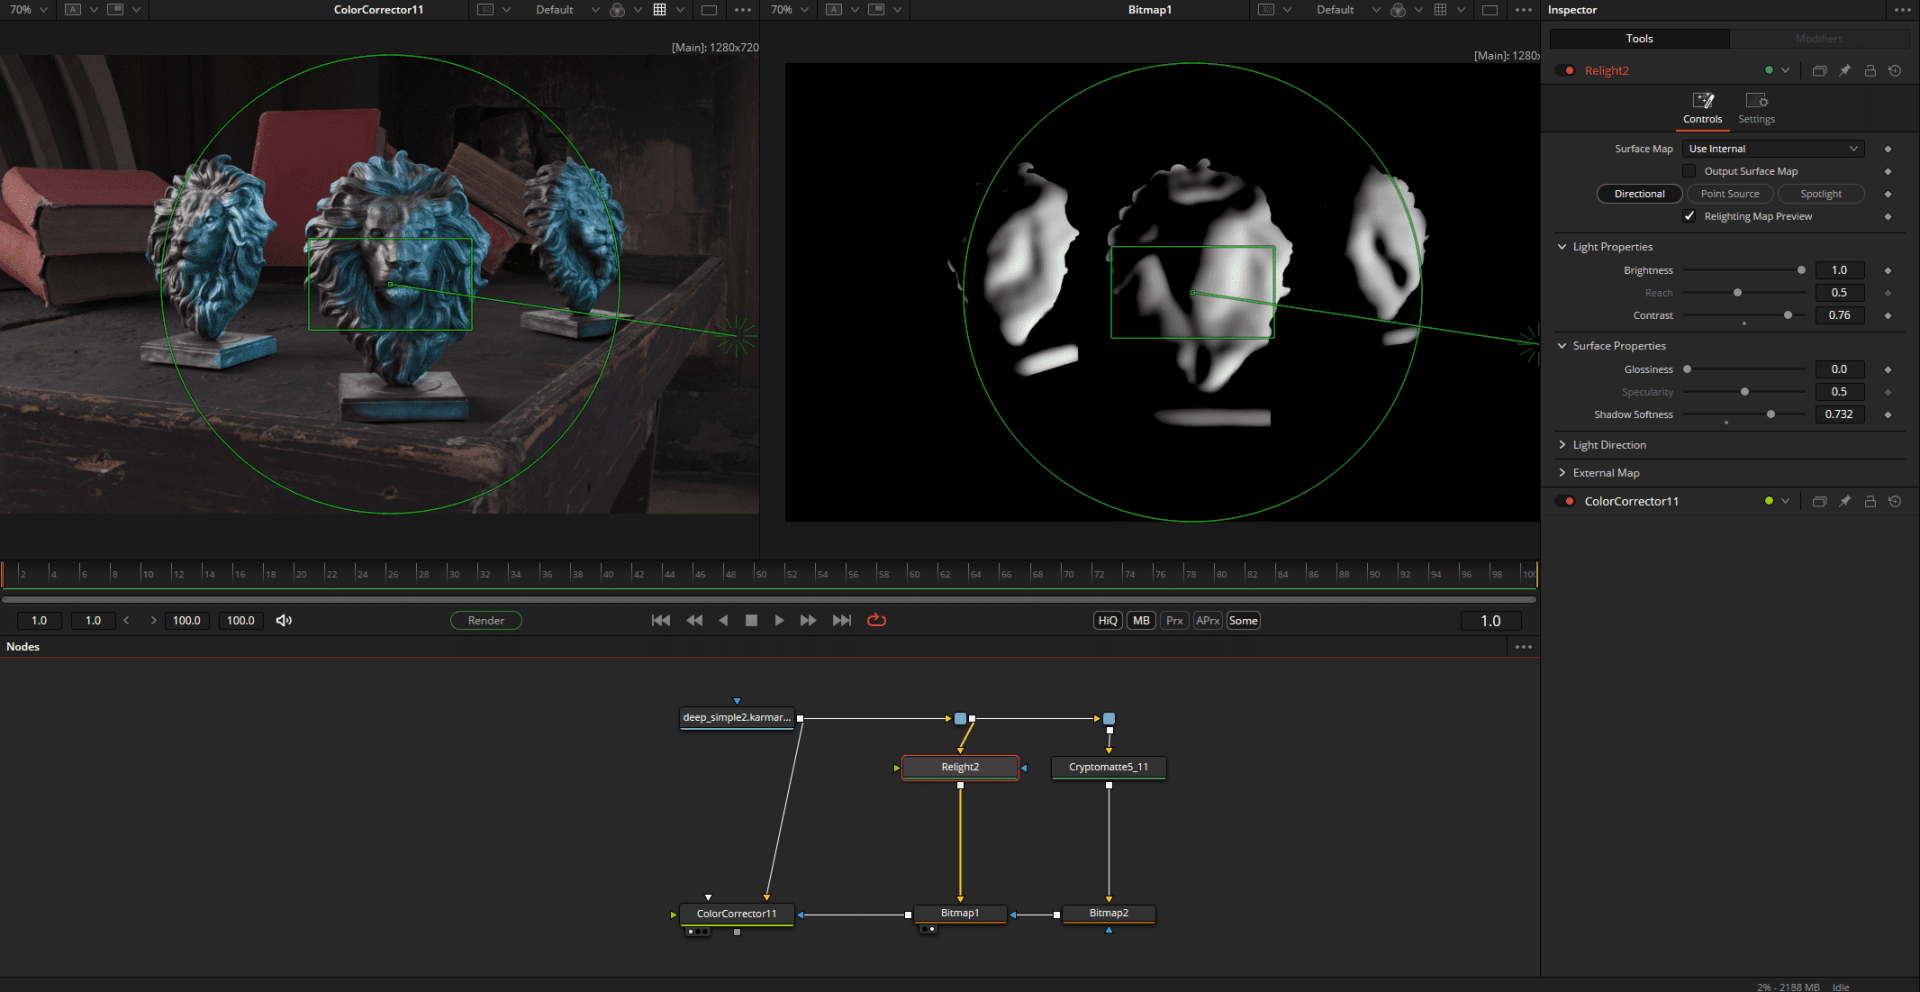Image resolution: width=1920 pixels, height=992 pixels.
Task: Click the audio mute speaker icon
Action: (284, 620)
